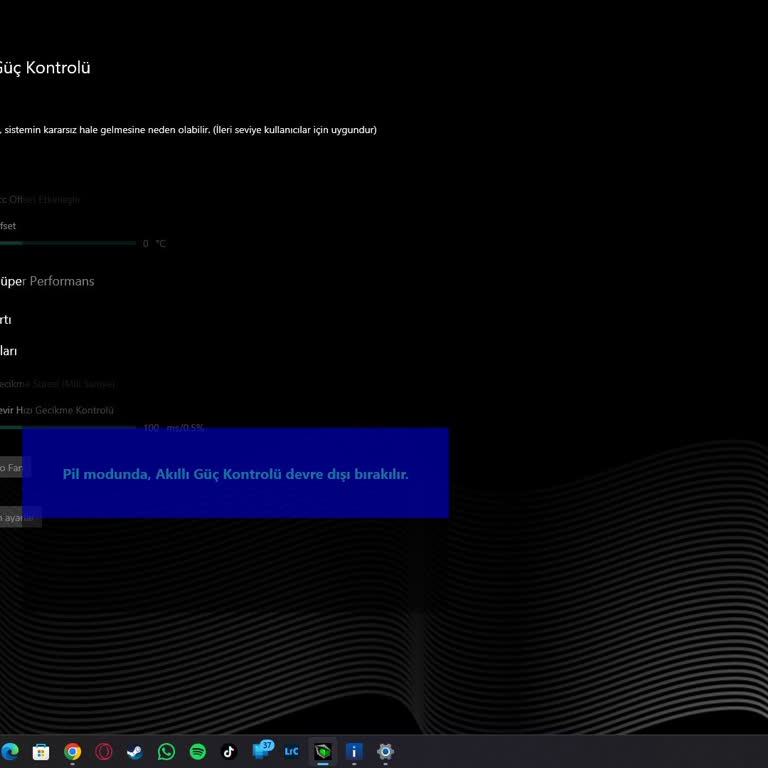Switch to Lightroom Classic (LrC) icon
This screenshot has width=768, height=768.
click(291, 751)
